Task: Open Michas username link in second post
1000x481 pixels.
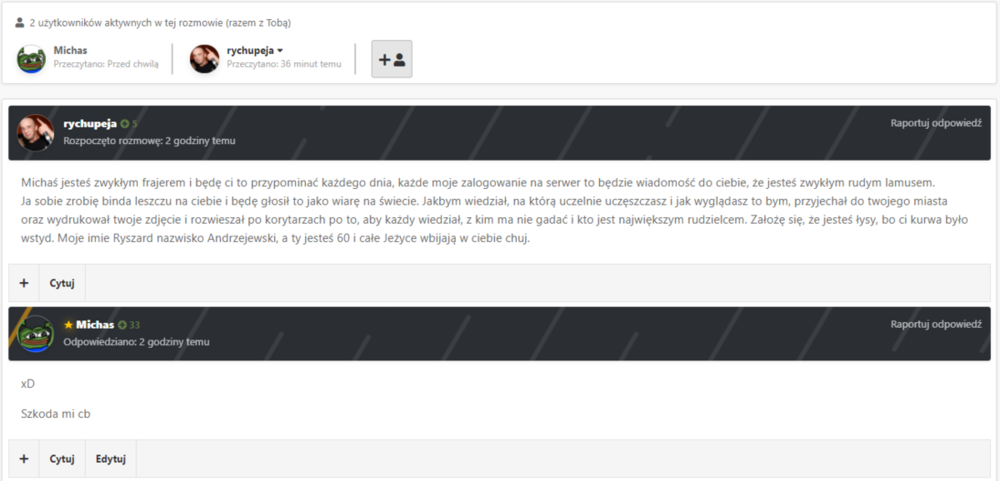Action: pos(95,325)
